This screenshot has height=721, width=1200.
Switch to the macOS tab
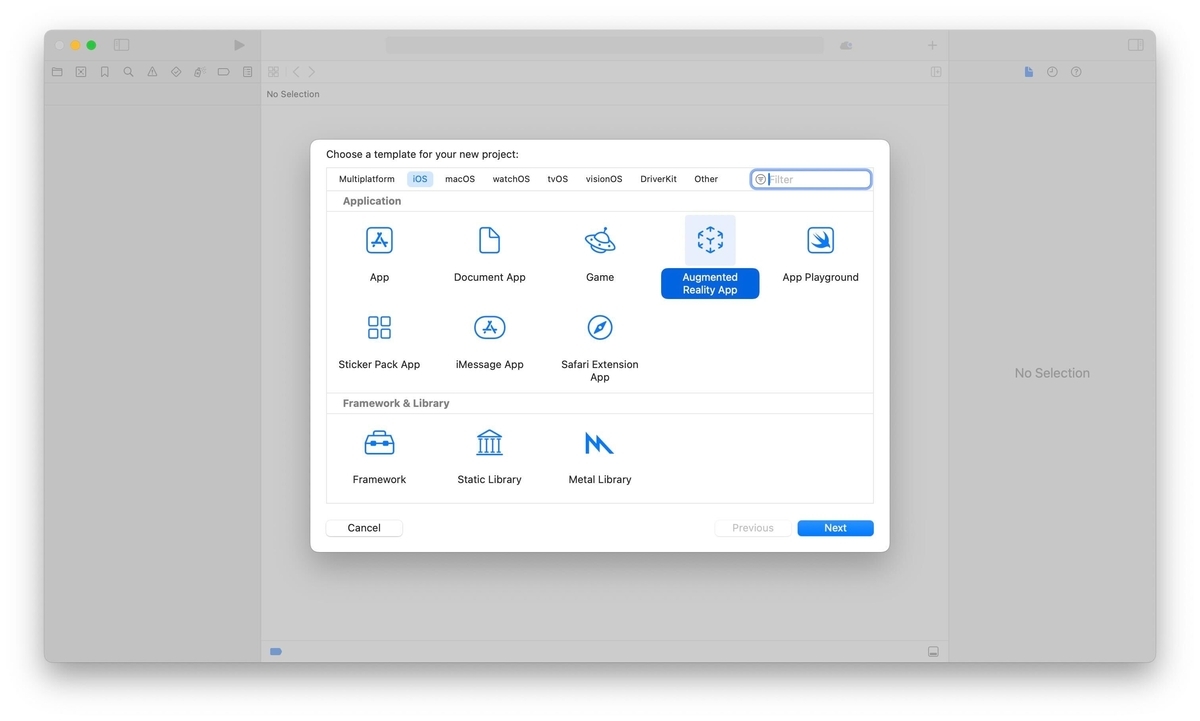[x=460, y=179]
